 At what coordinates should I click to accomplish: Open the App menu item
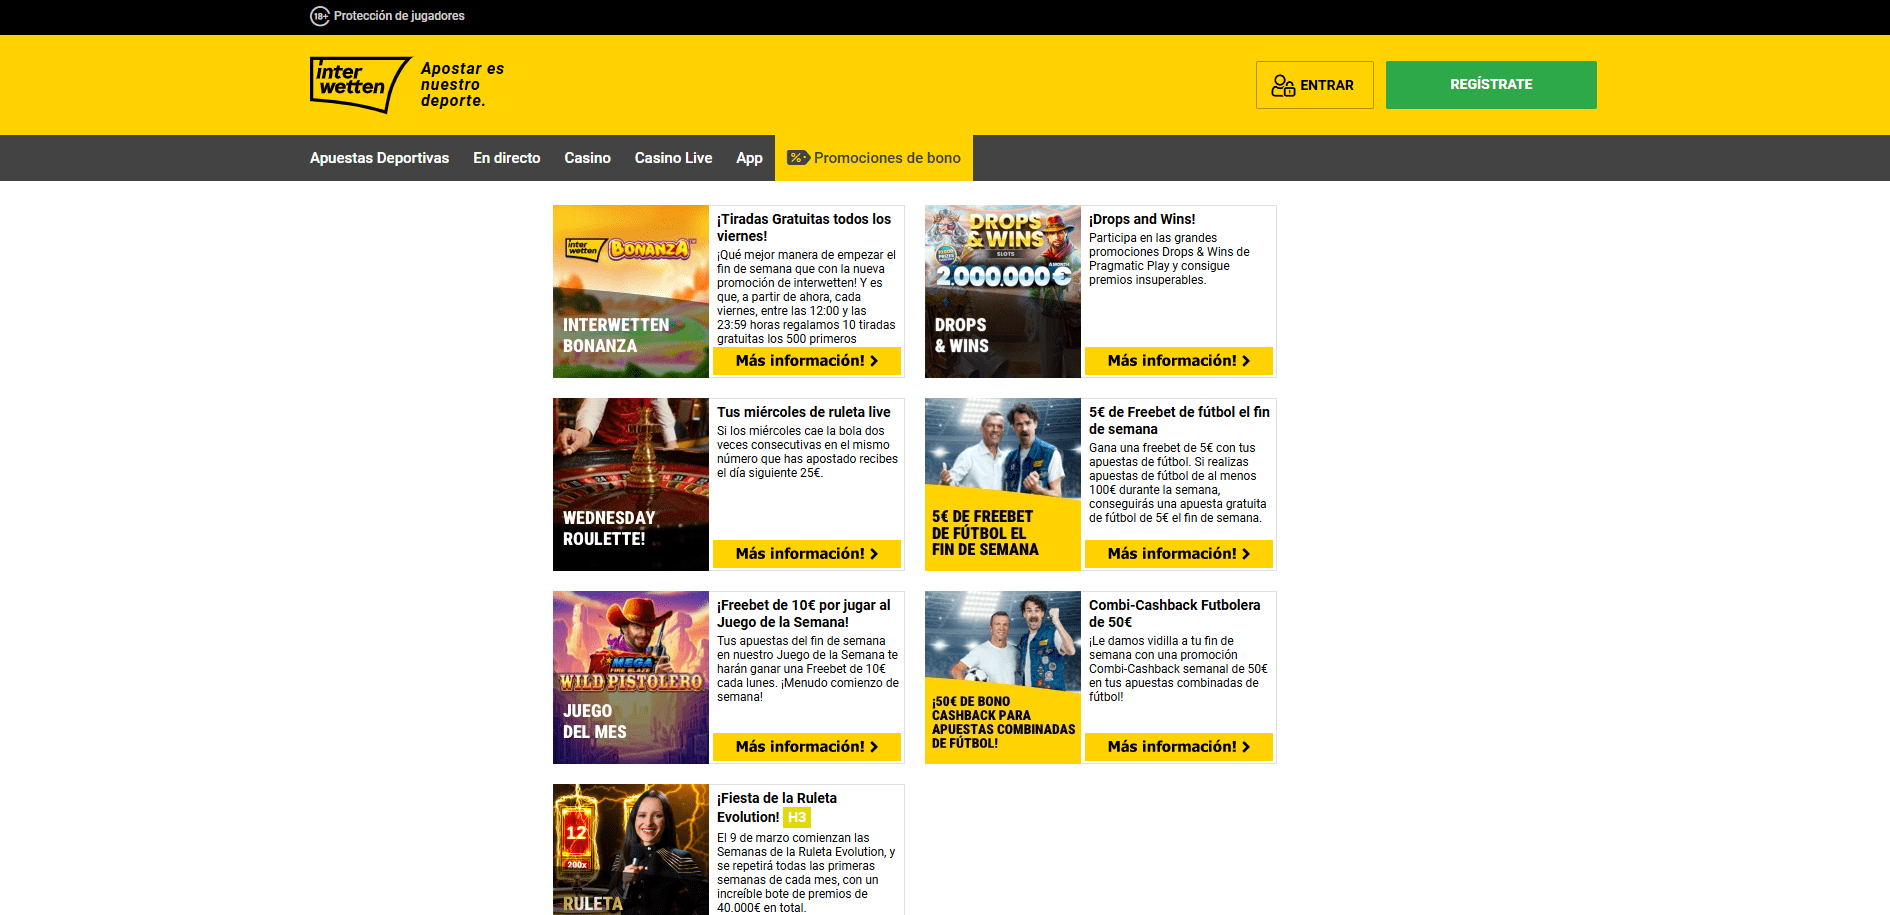coord(749,158)
